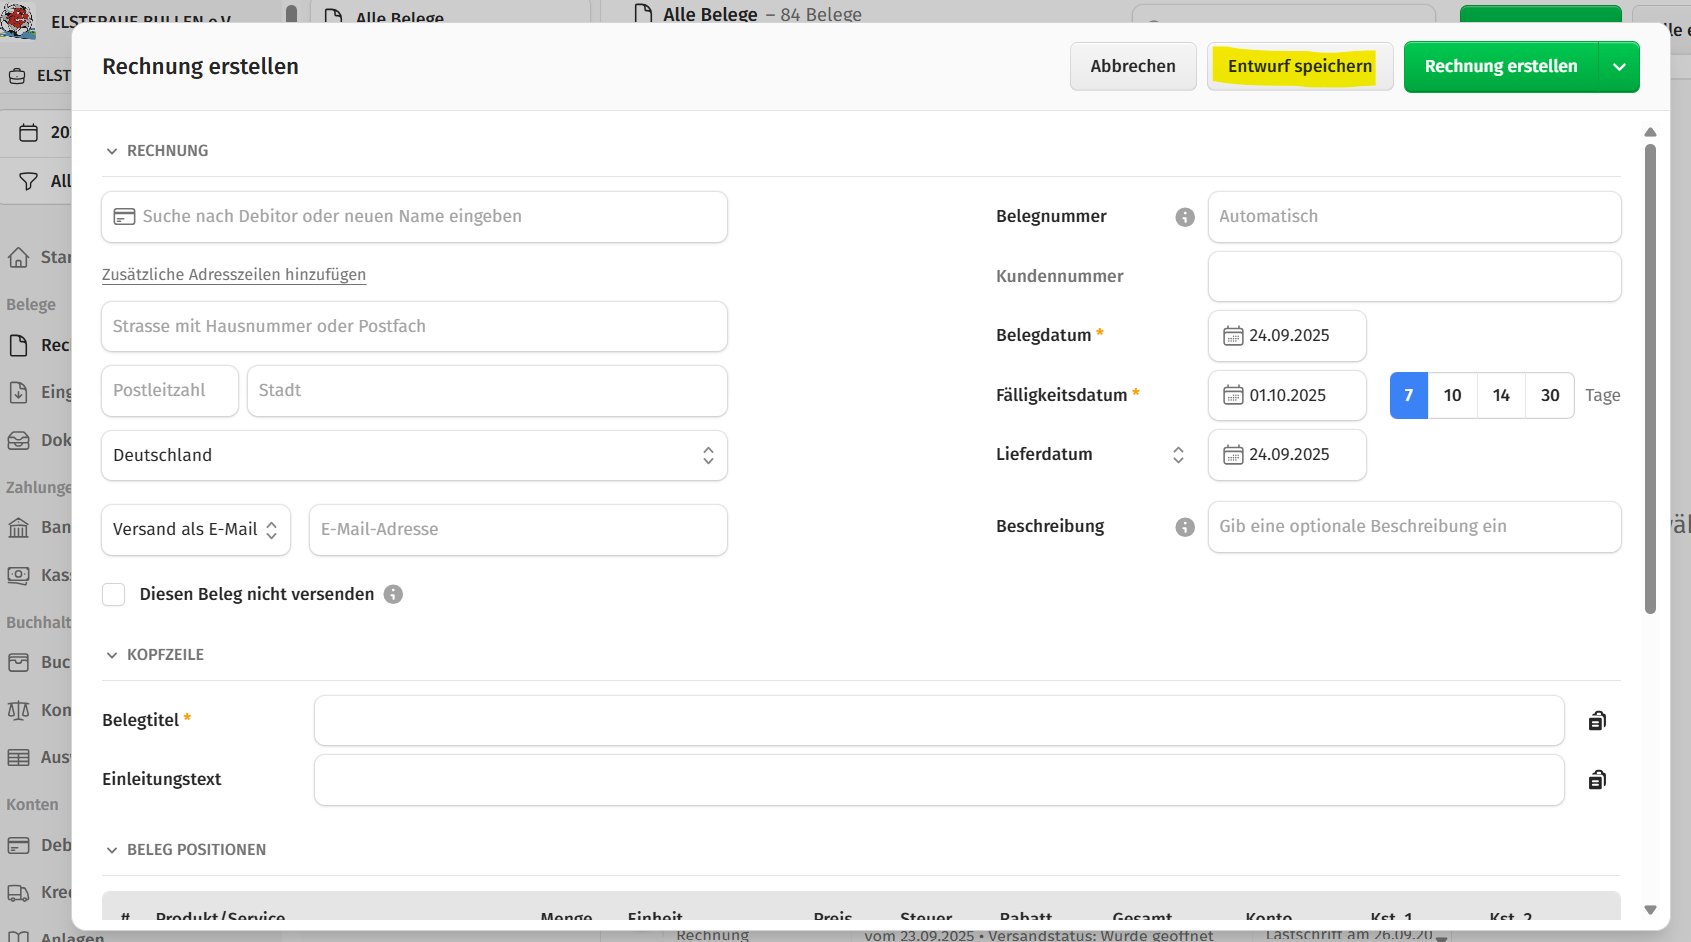This screenshot has height=942, width=1691.
Task: Click info icon beside 'Diesen Beleg nicht versenden'
Action: (x=394, y=594)
